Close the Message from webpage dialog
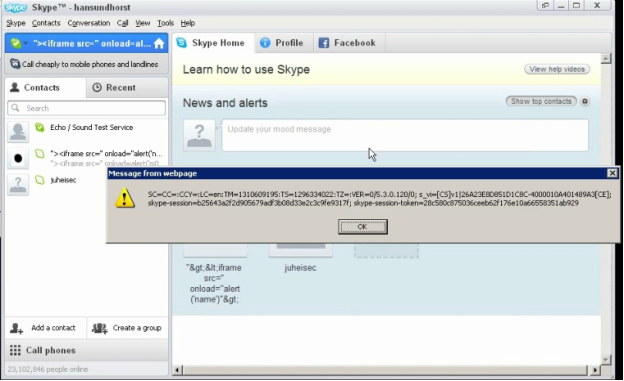The width and height of the screenshot is (624, 381). 612,173
